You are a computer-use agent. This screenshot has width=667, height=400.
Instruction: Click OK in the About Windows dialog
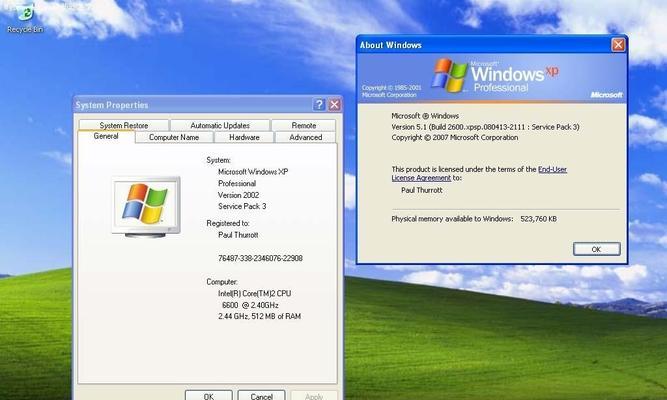(x=596, y=249)
